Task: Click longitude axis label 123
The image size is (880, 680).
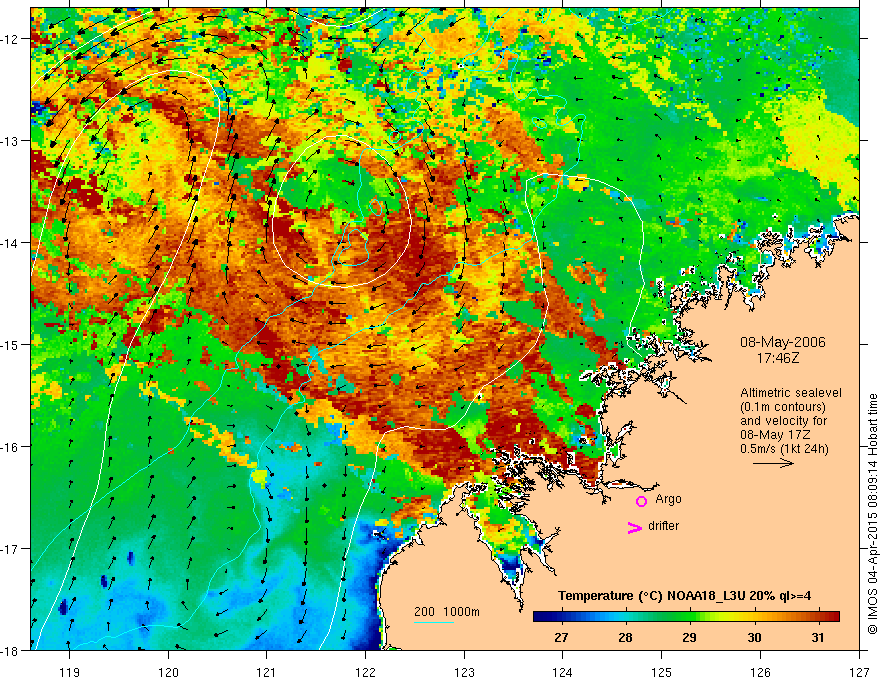Action: (464, 672)
